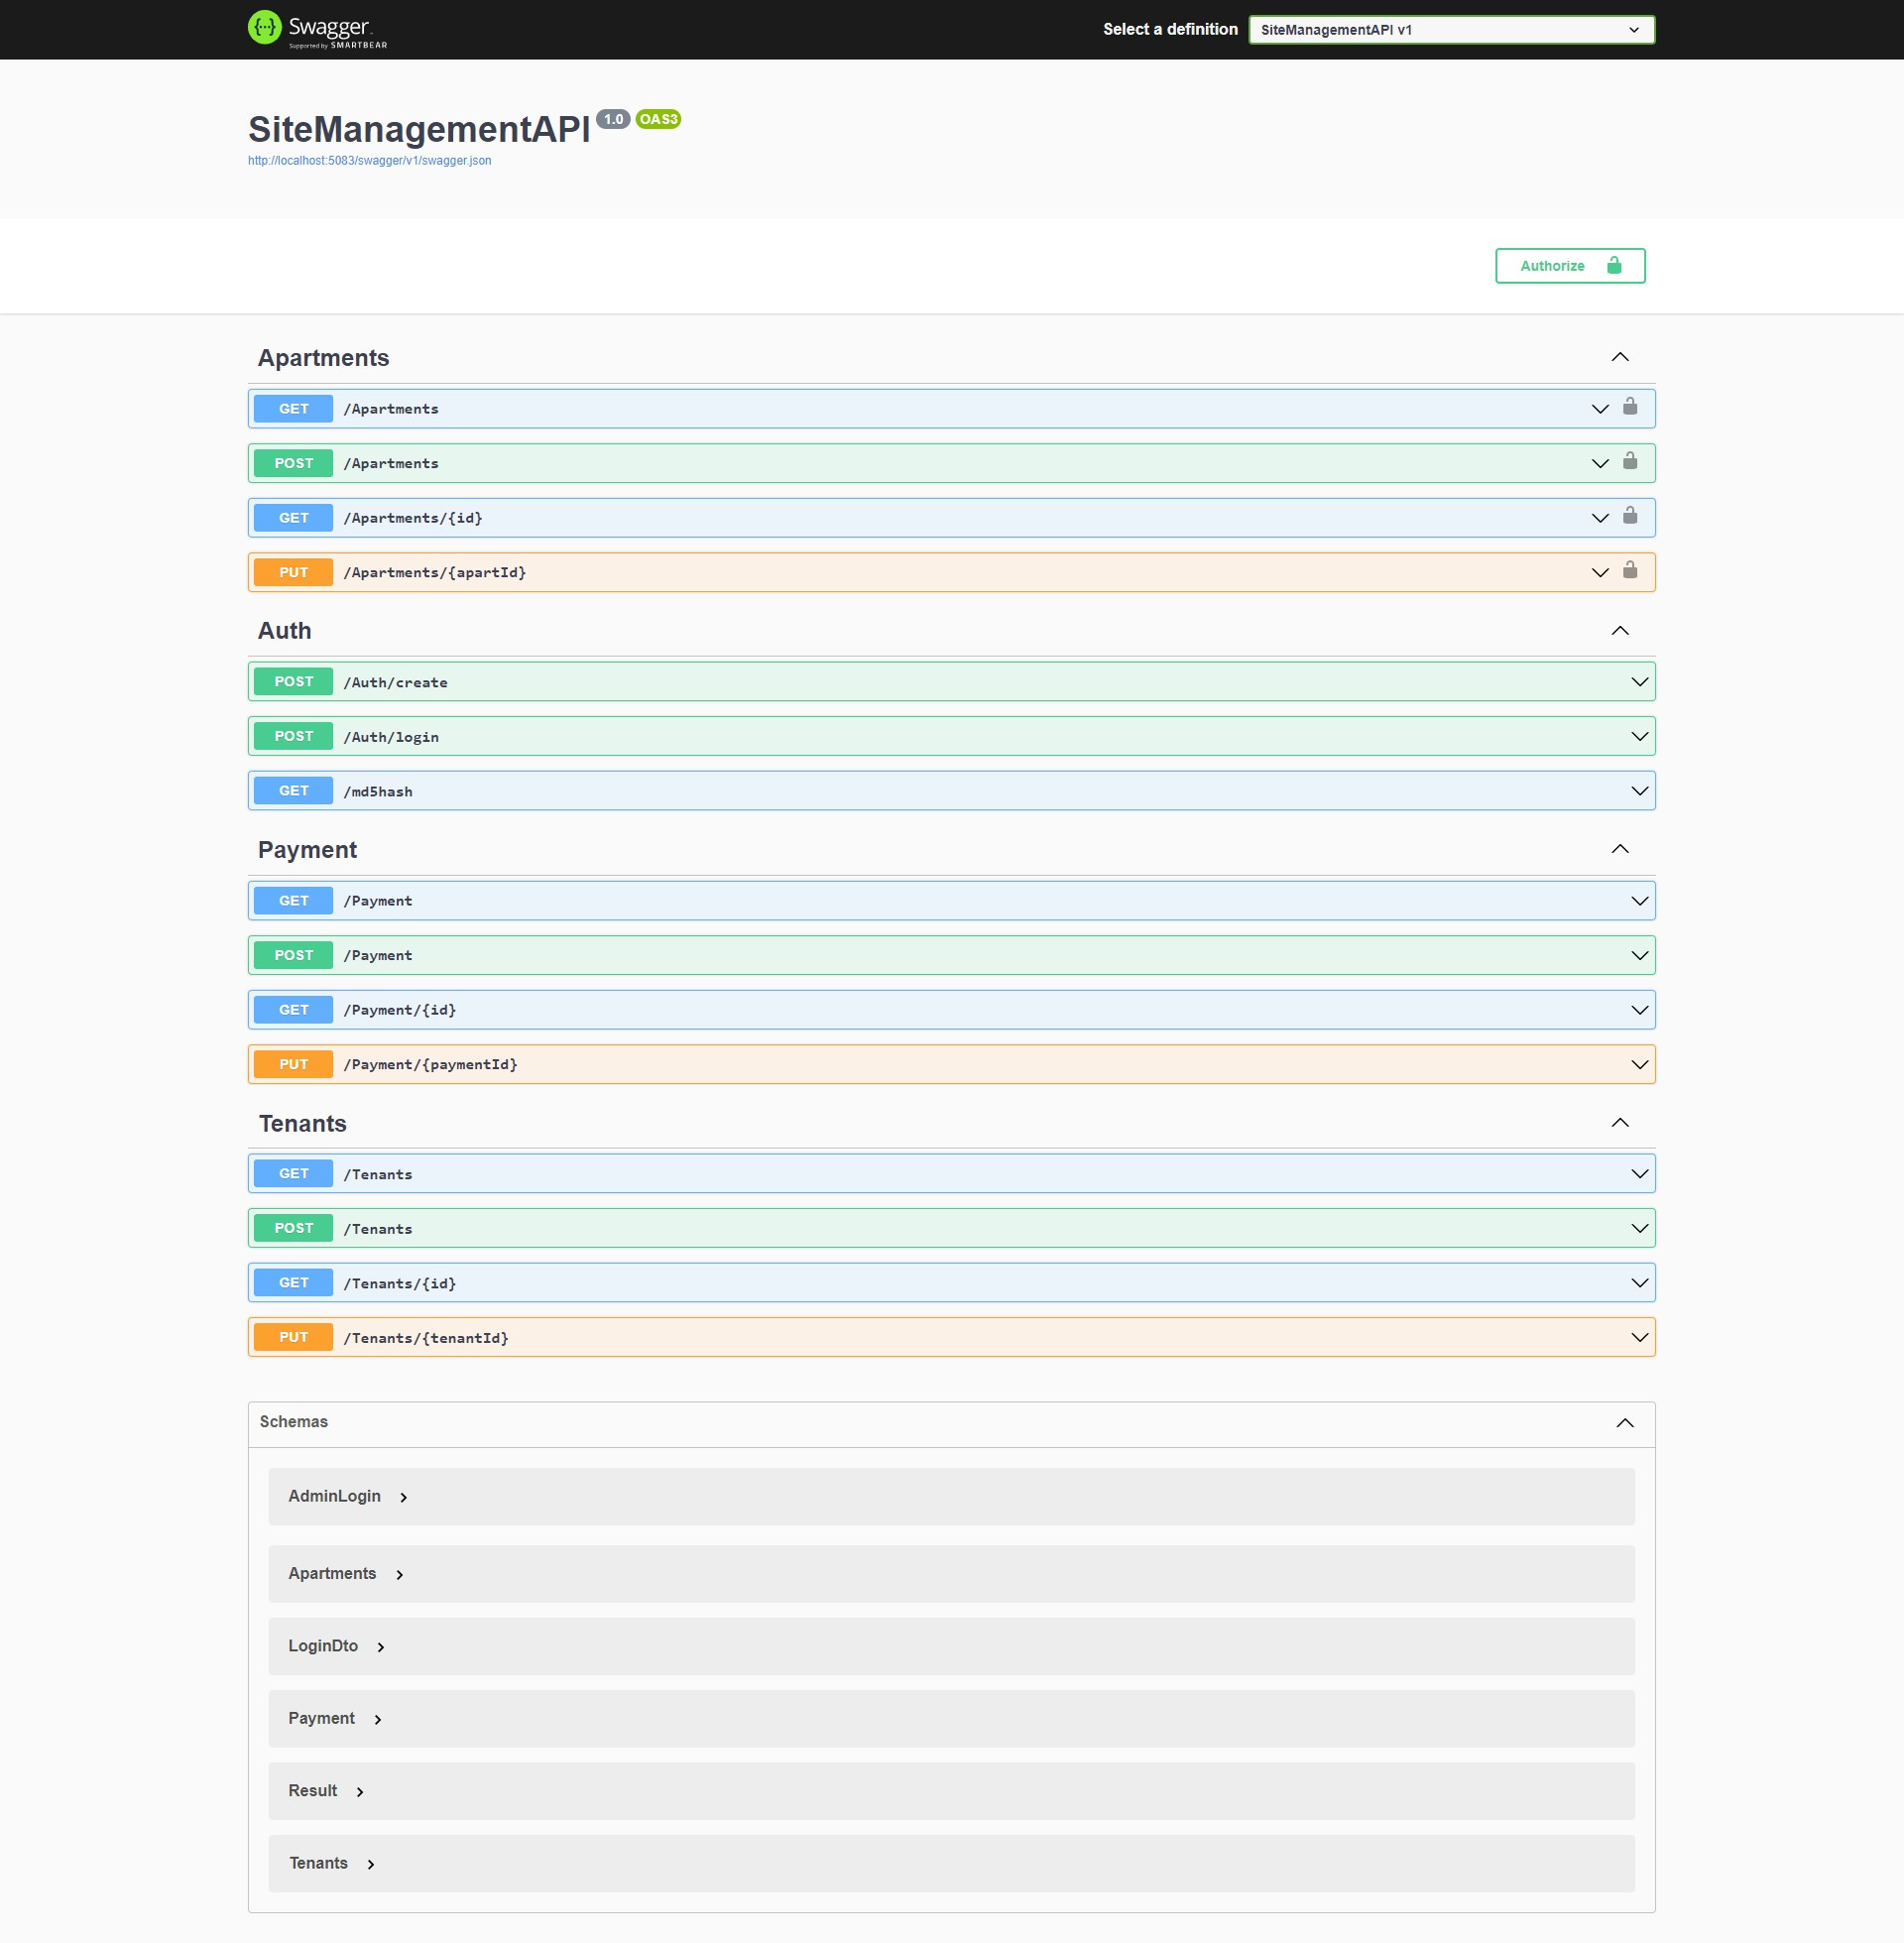Click the lock icon on POST /Apartments
Image resolution: width=1904 pixels, height=1943 pixels.
[x=1630, y=462]
